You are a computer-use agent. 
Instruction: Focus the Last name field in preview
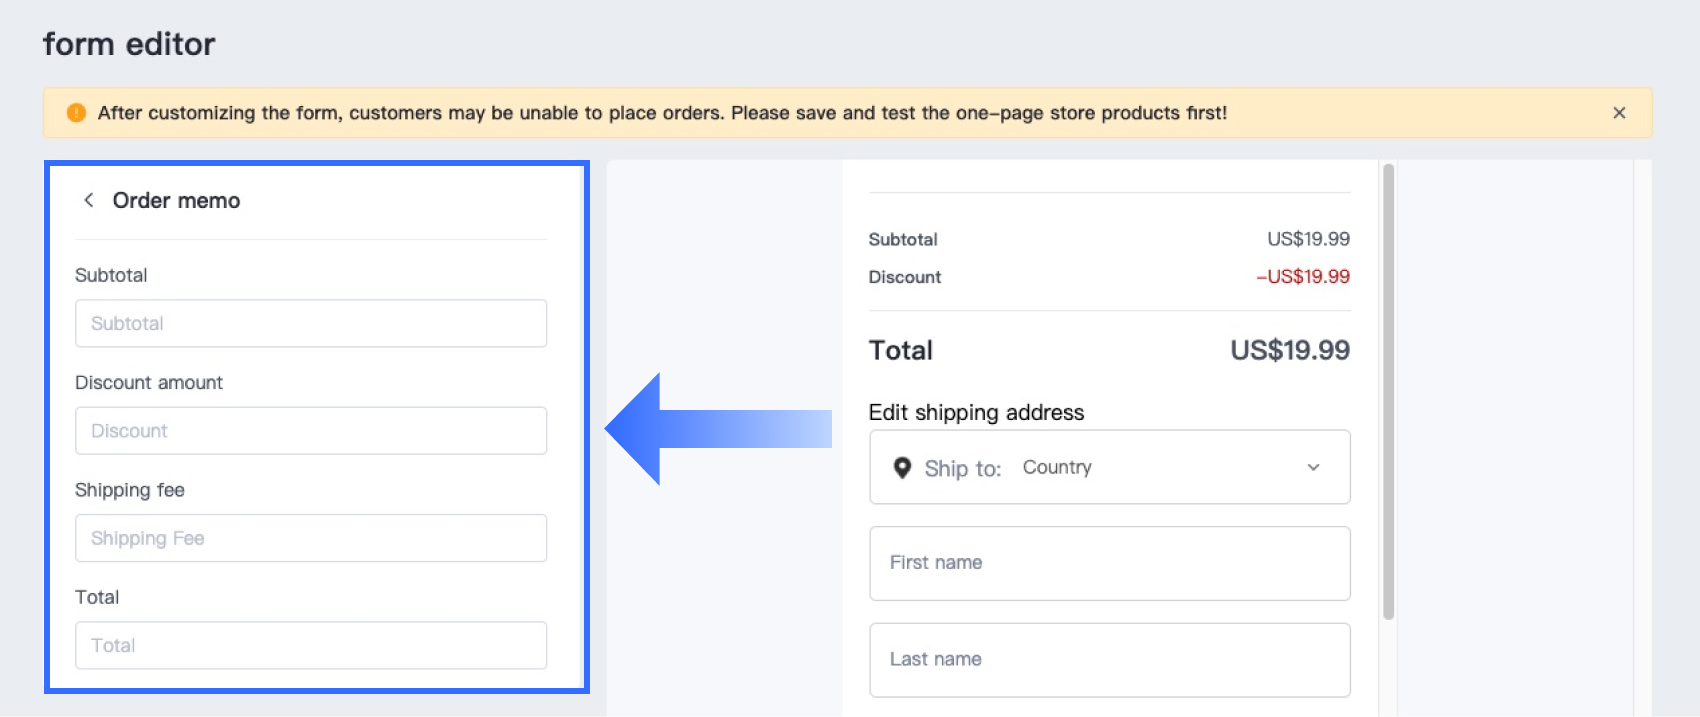(1110, 660)
